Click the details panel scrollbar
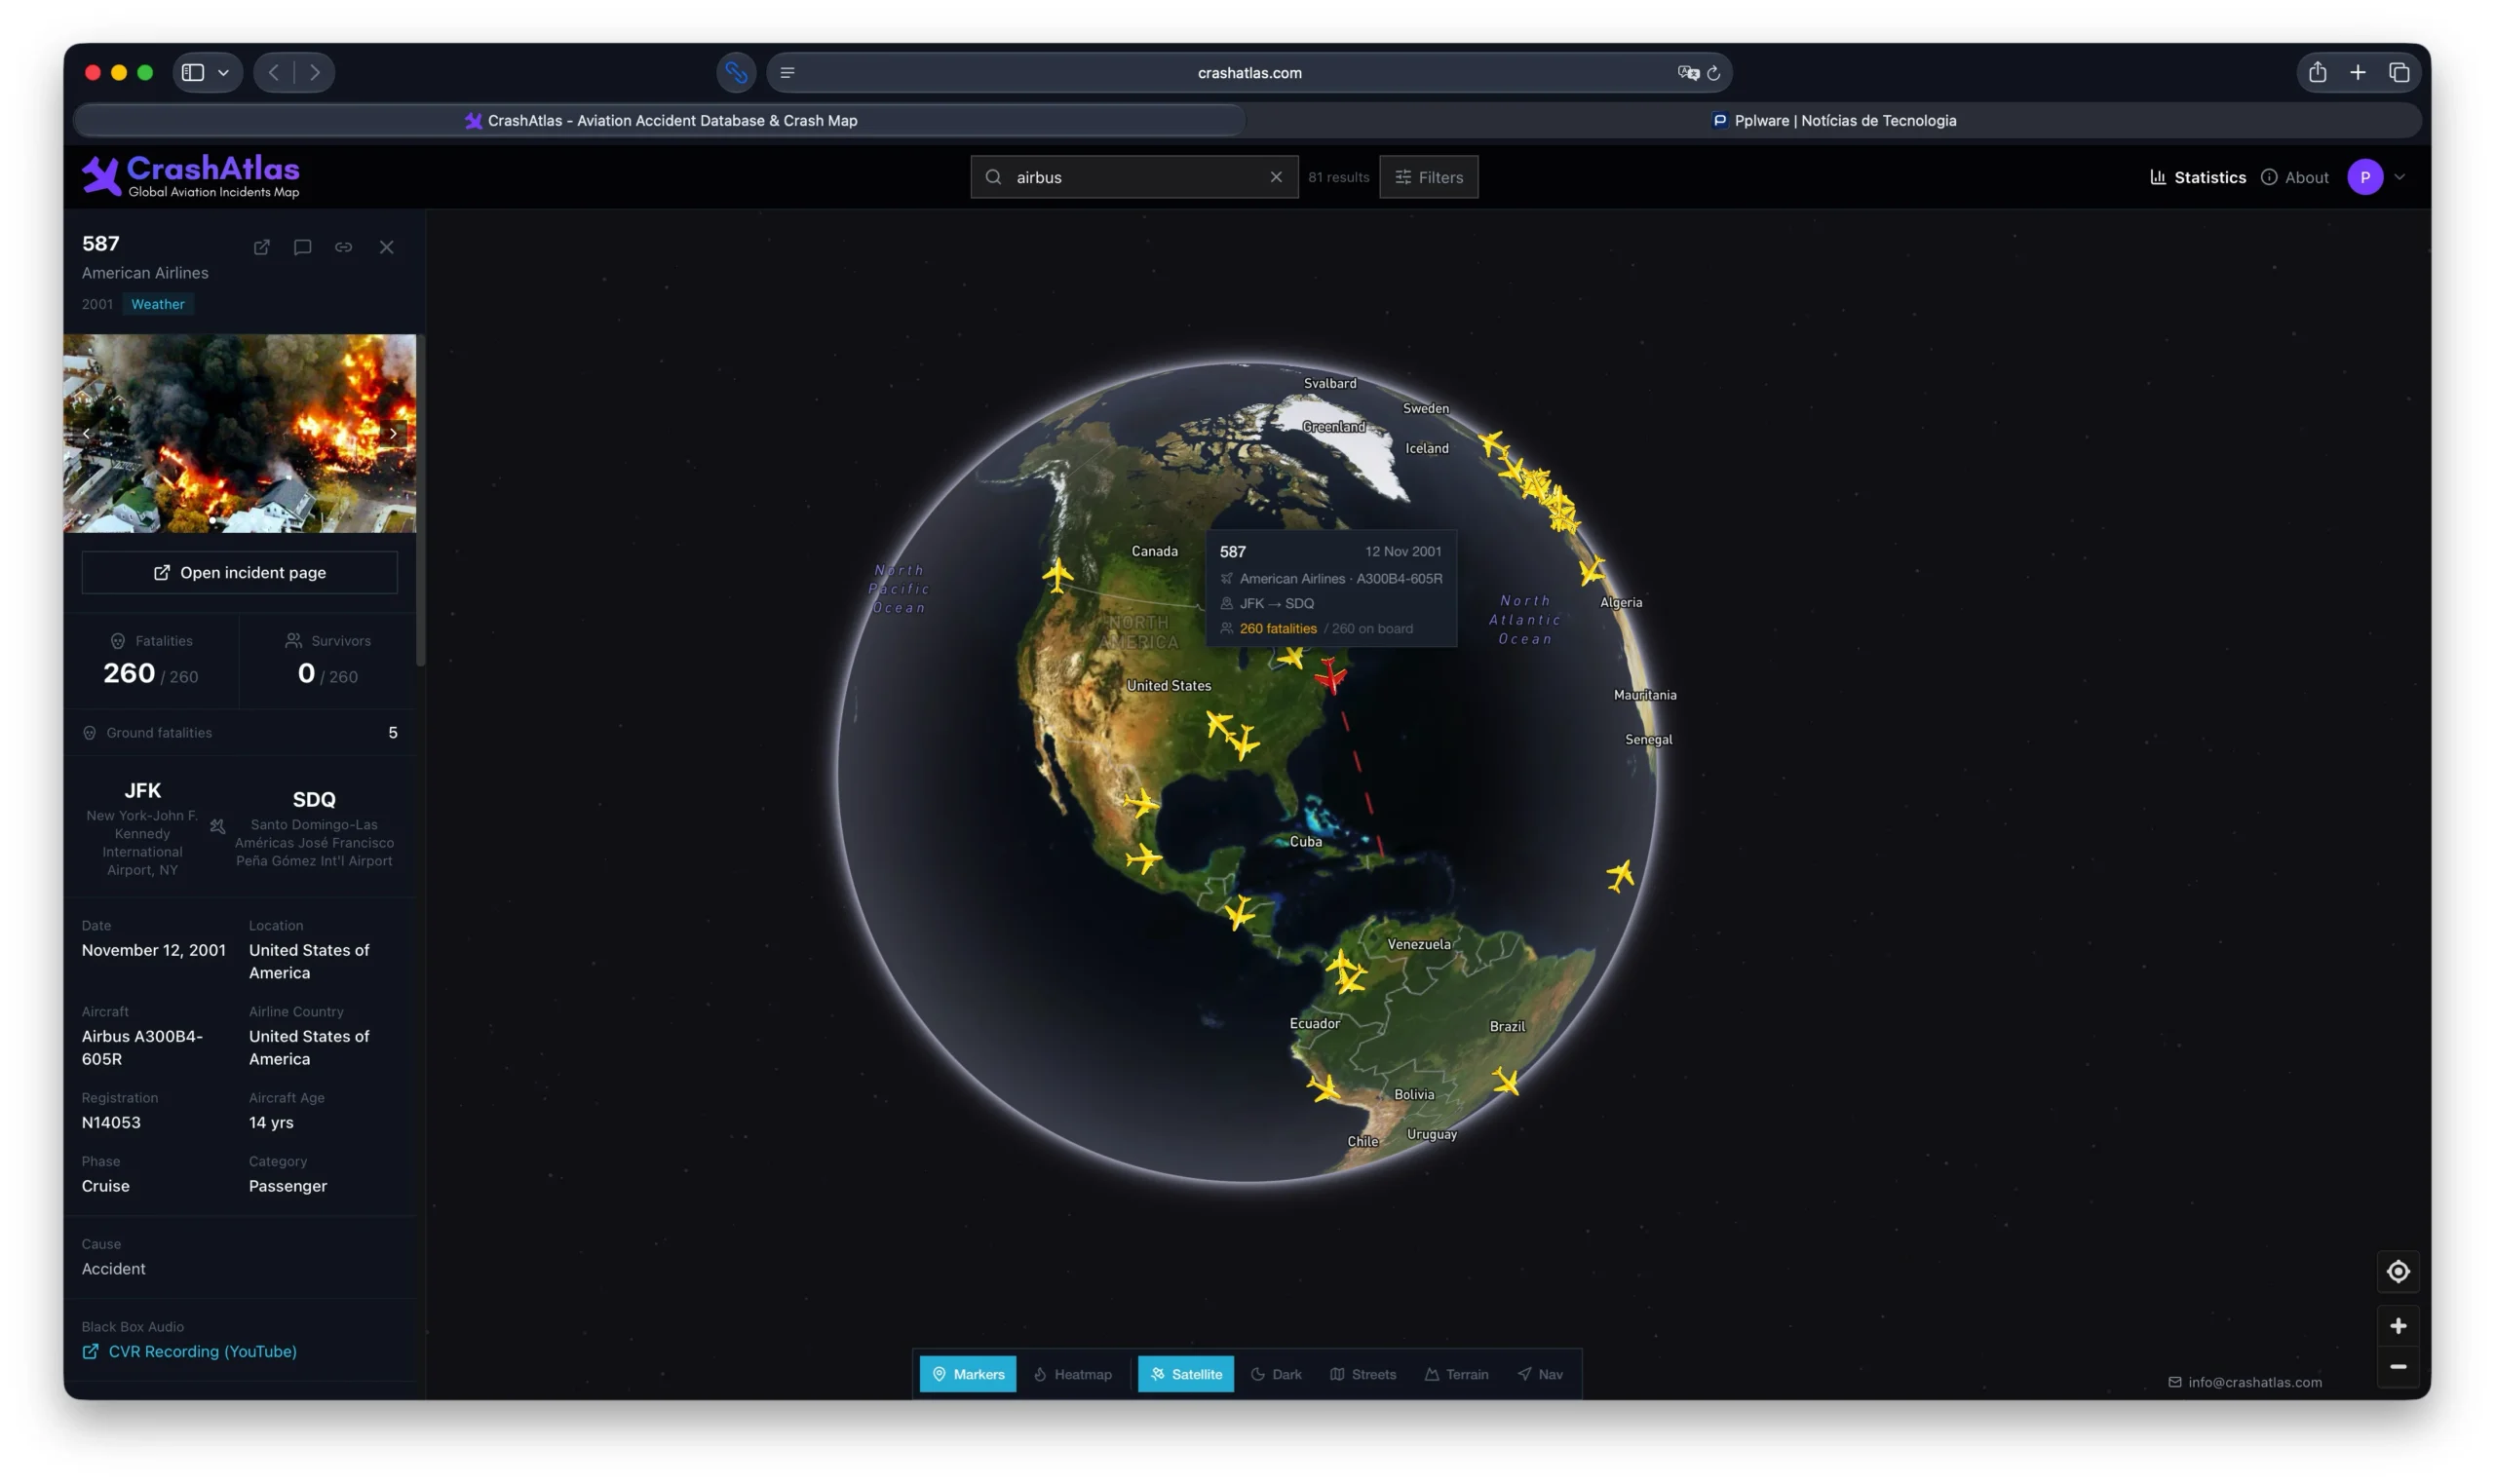This screenshot has height=1484, width=2495. [421, 500]
